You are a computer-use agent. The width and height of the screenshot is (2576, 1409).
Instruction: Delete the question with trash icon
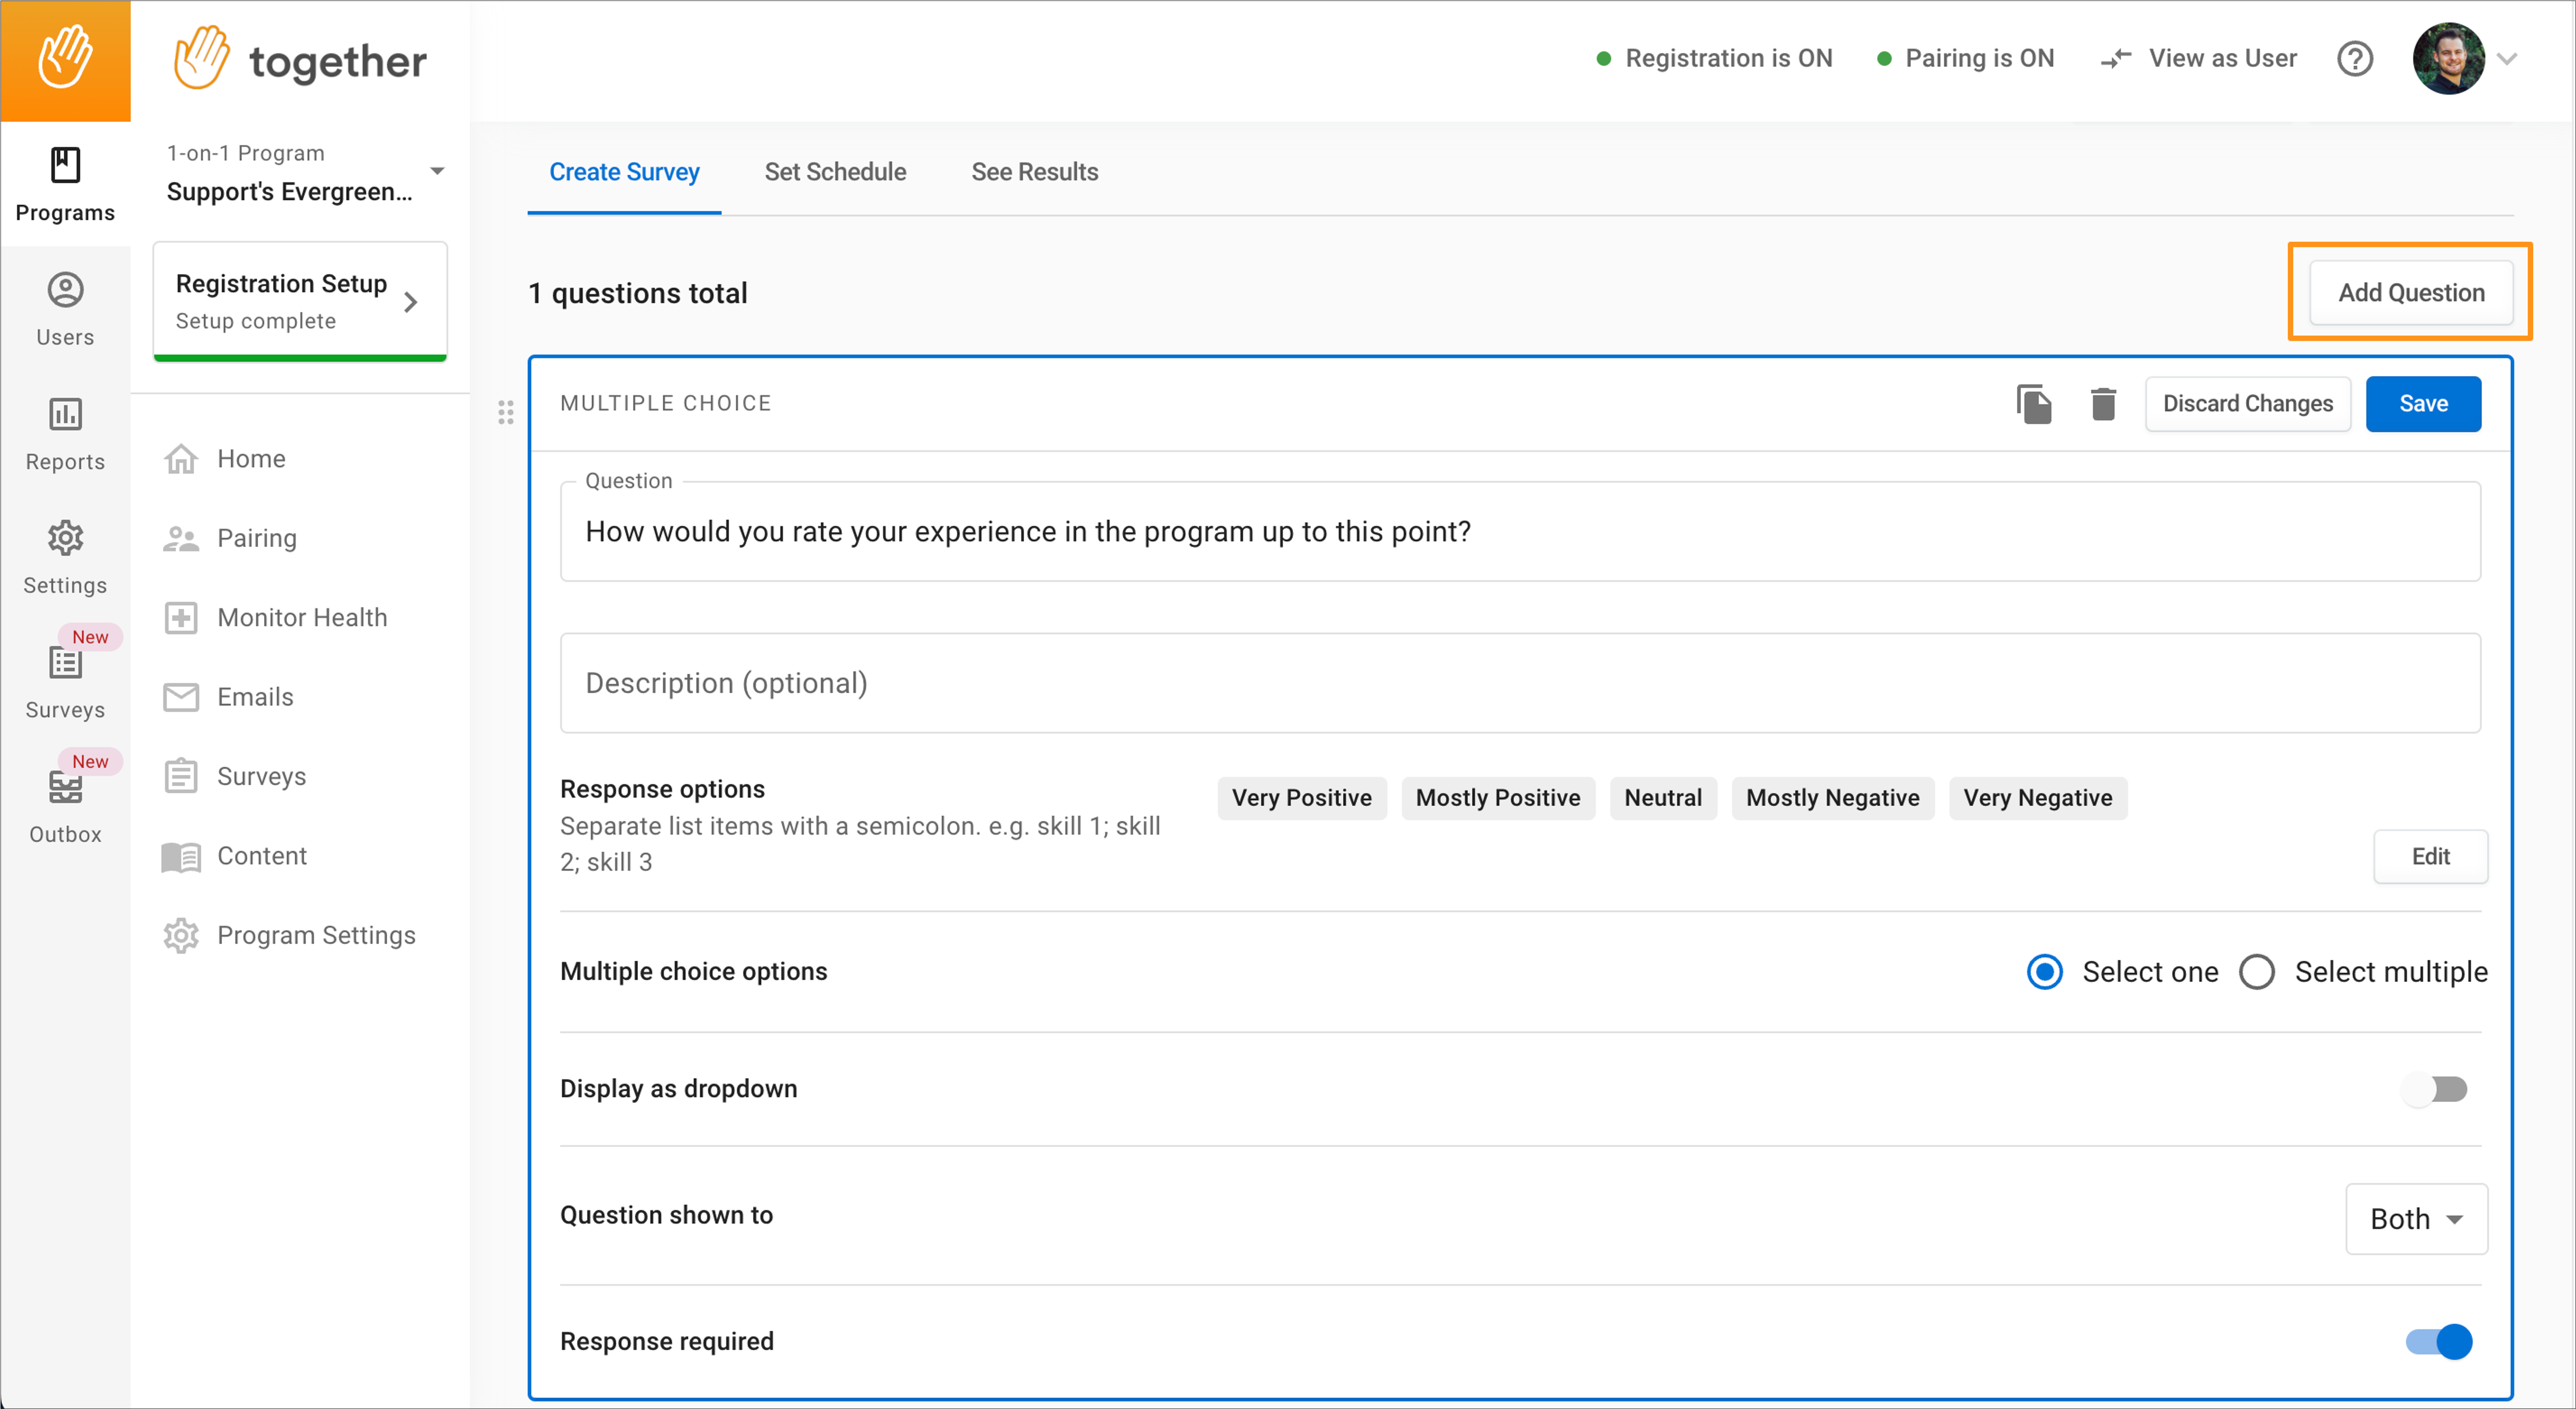pos(2103,404)
